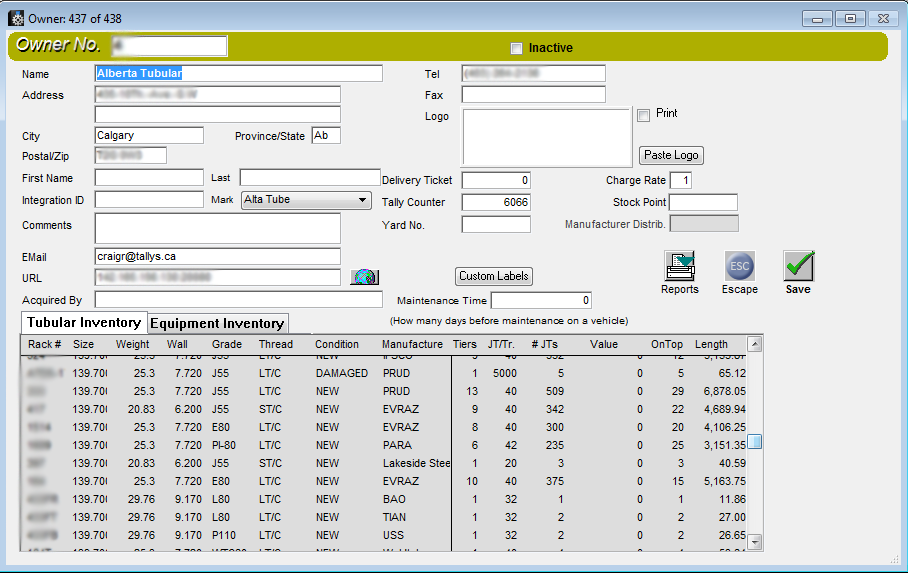Click the inventory scrollbar thumb
The width and height of the screenshot is (908, 573).
[756, 442]
